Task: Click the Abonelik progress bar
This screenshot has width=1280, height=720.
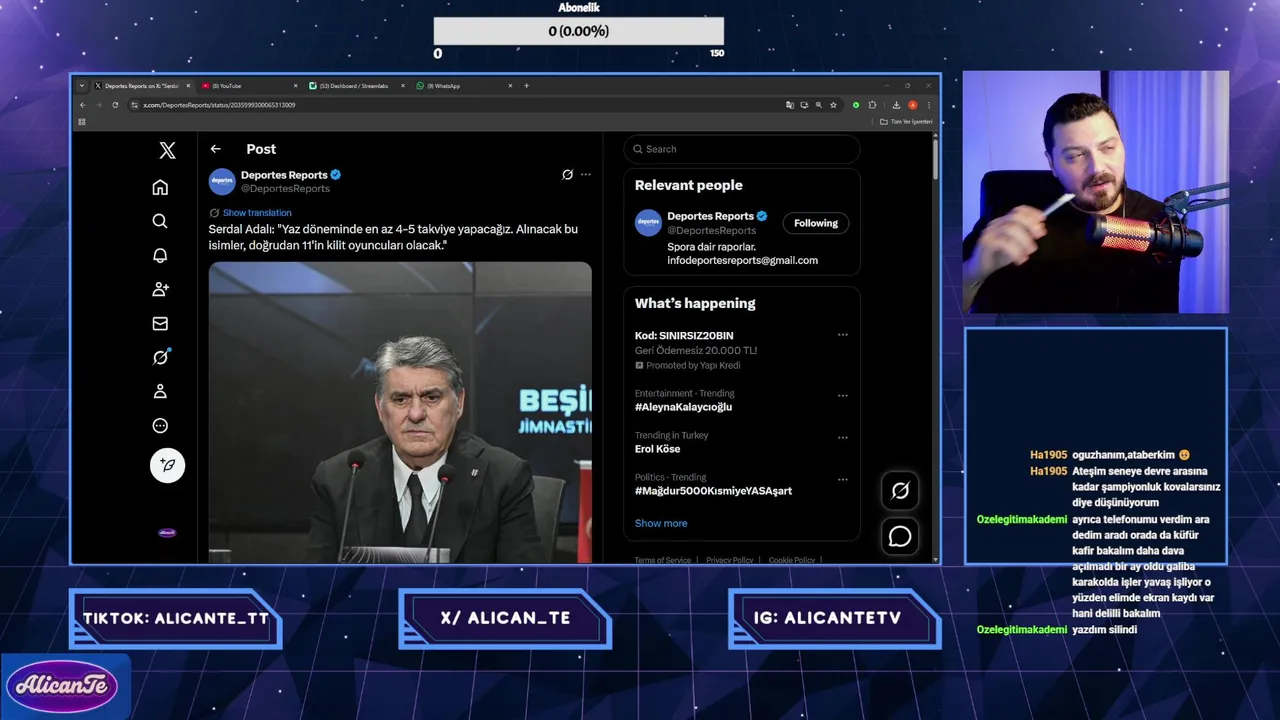Action: (x=579, y=31)
